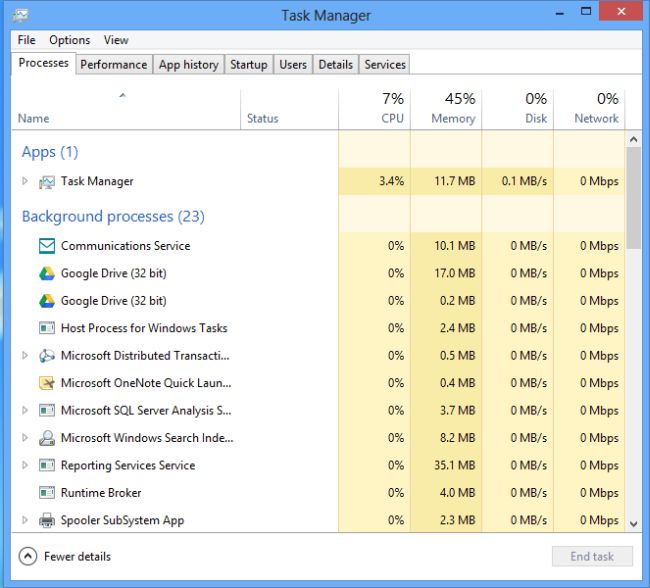This screenshot has width=650, height=588.
Task: Click the Google Drive icon in 17.0 MB row
Action: click(47, 274)
